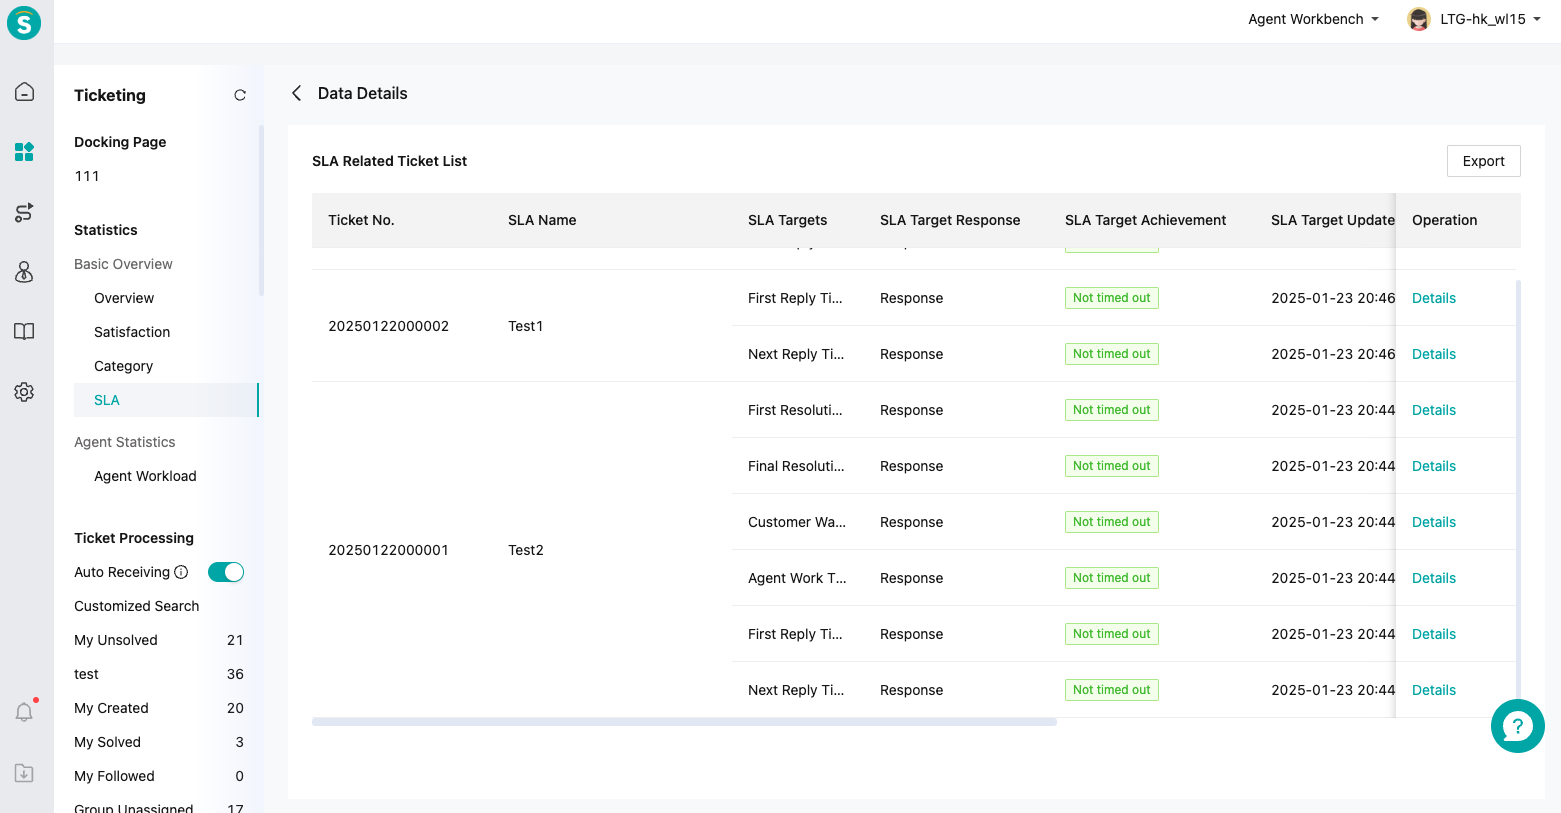This screenshot has width=1561, height=813.
Task: Click the user avatar picture
Action: pos(1418,19)
